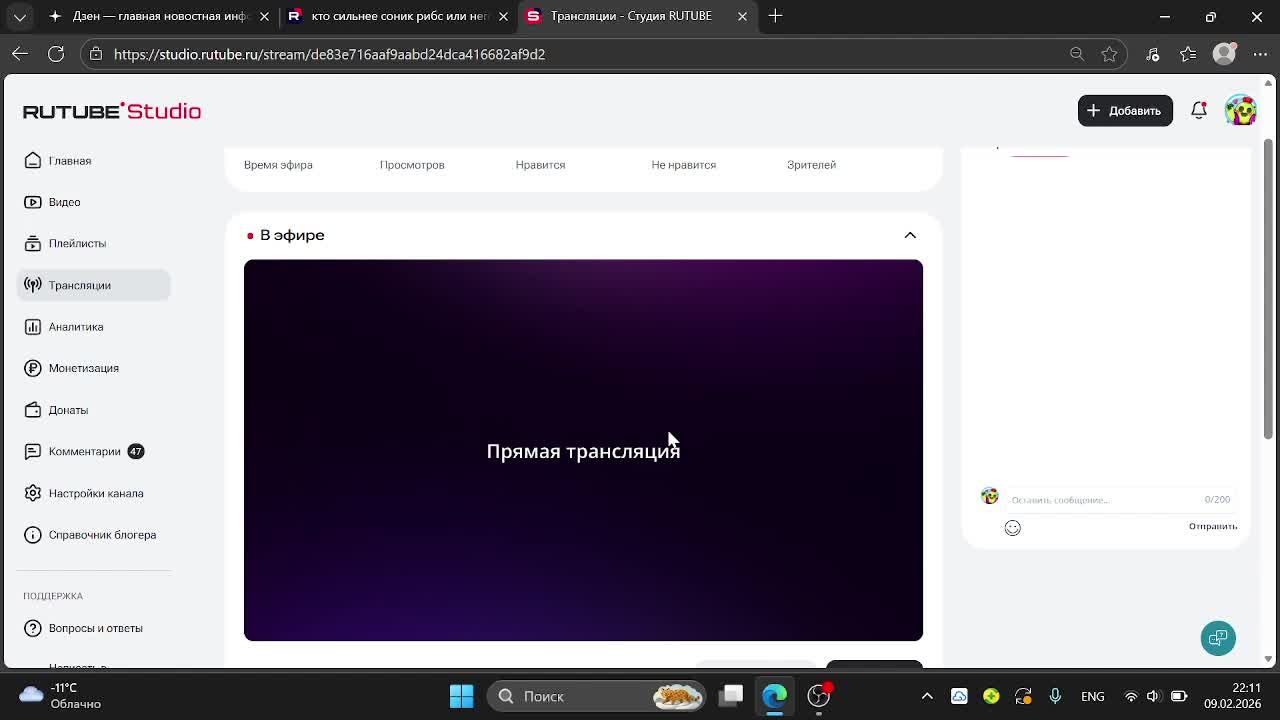The width and height of the screenshot is (1280, 720).
Task: Click the ruble icon next to Монетизация
Action: (33, 368)
